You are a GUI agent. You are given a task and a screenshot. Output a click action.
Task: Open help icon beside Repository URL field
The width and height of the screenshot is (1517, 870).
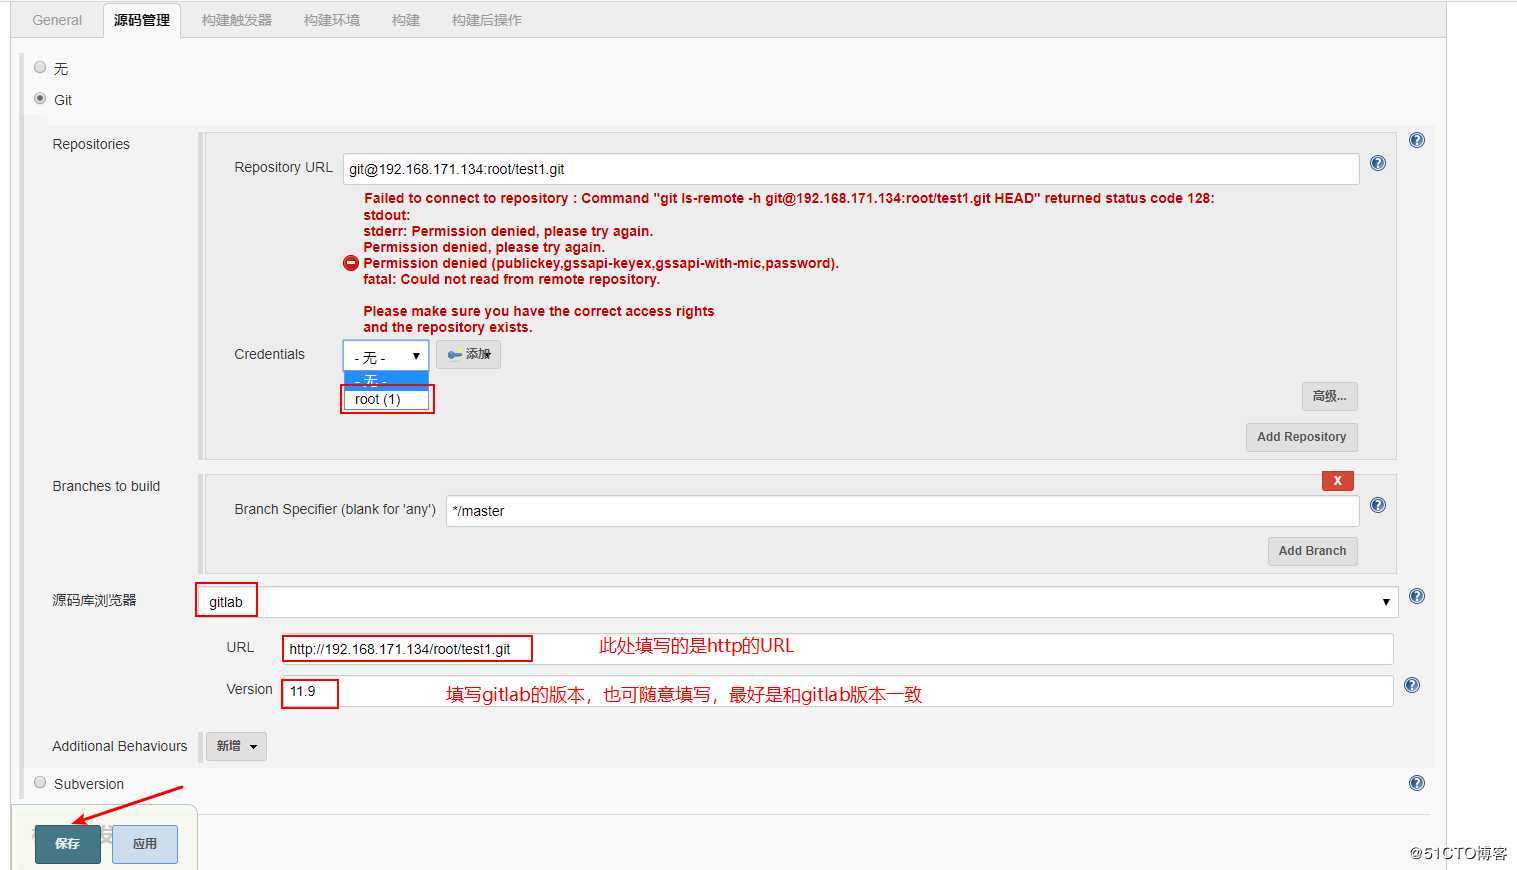point(1377,163)
